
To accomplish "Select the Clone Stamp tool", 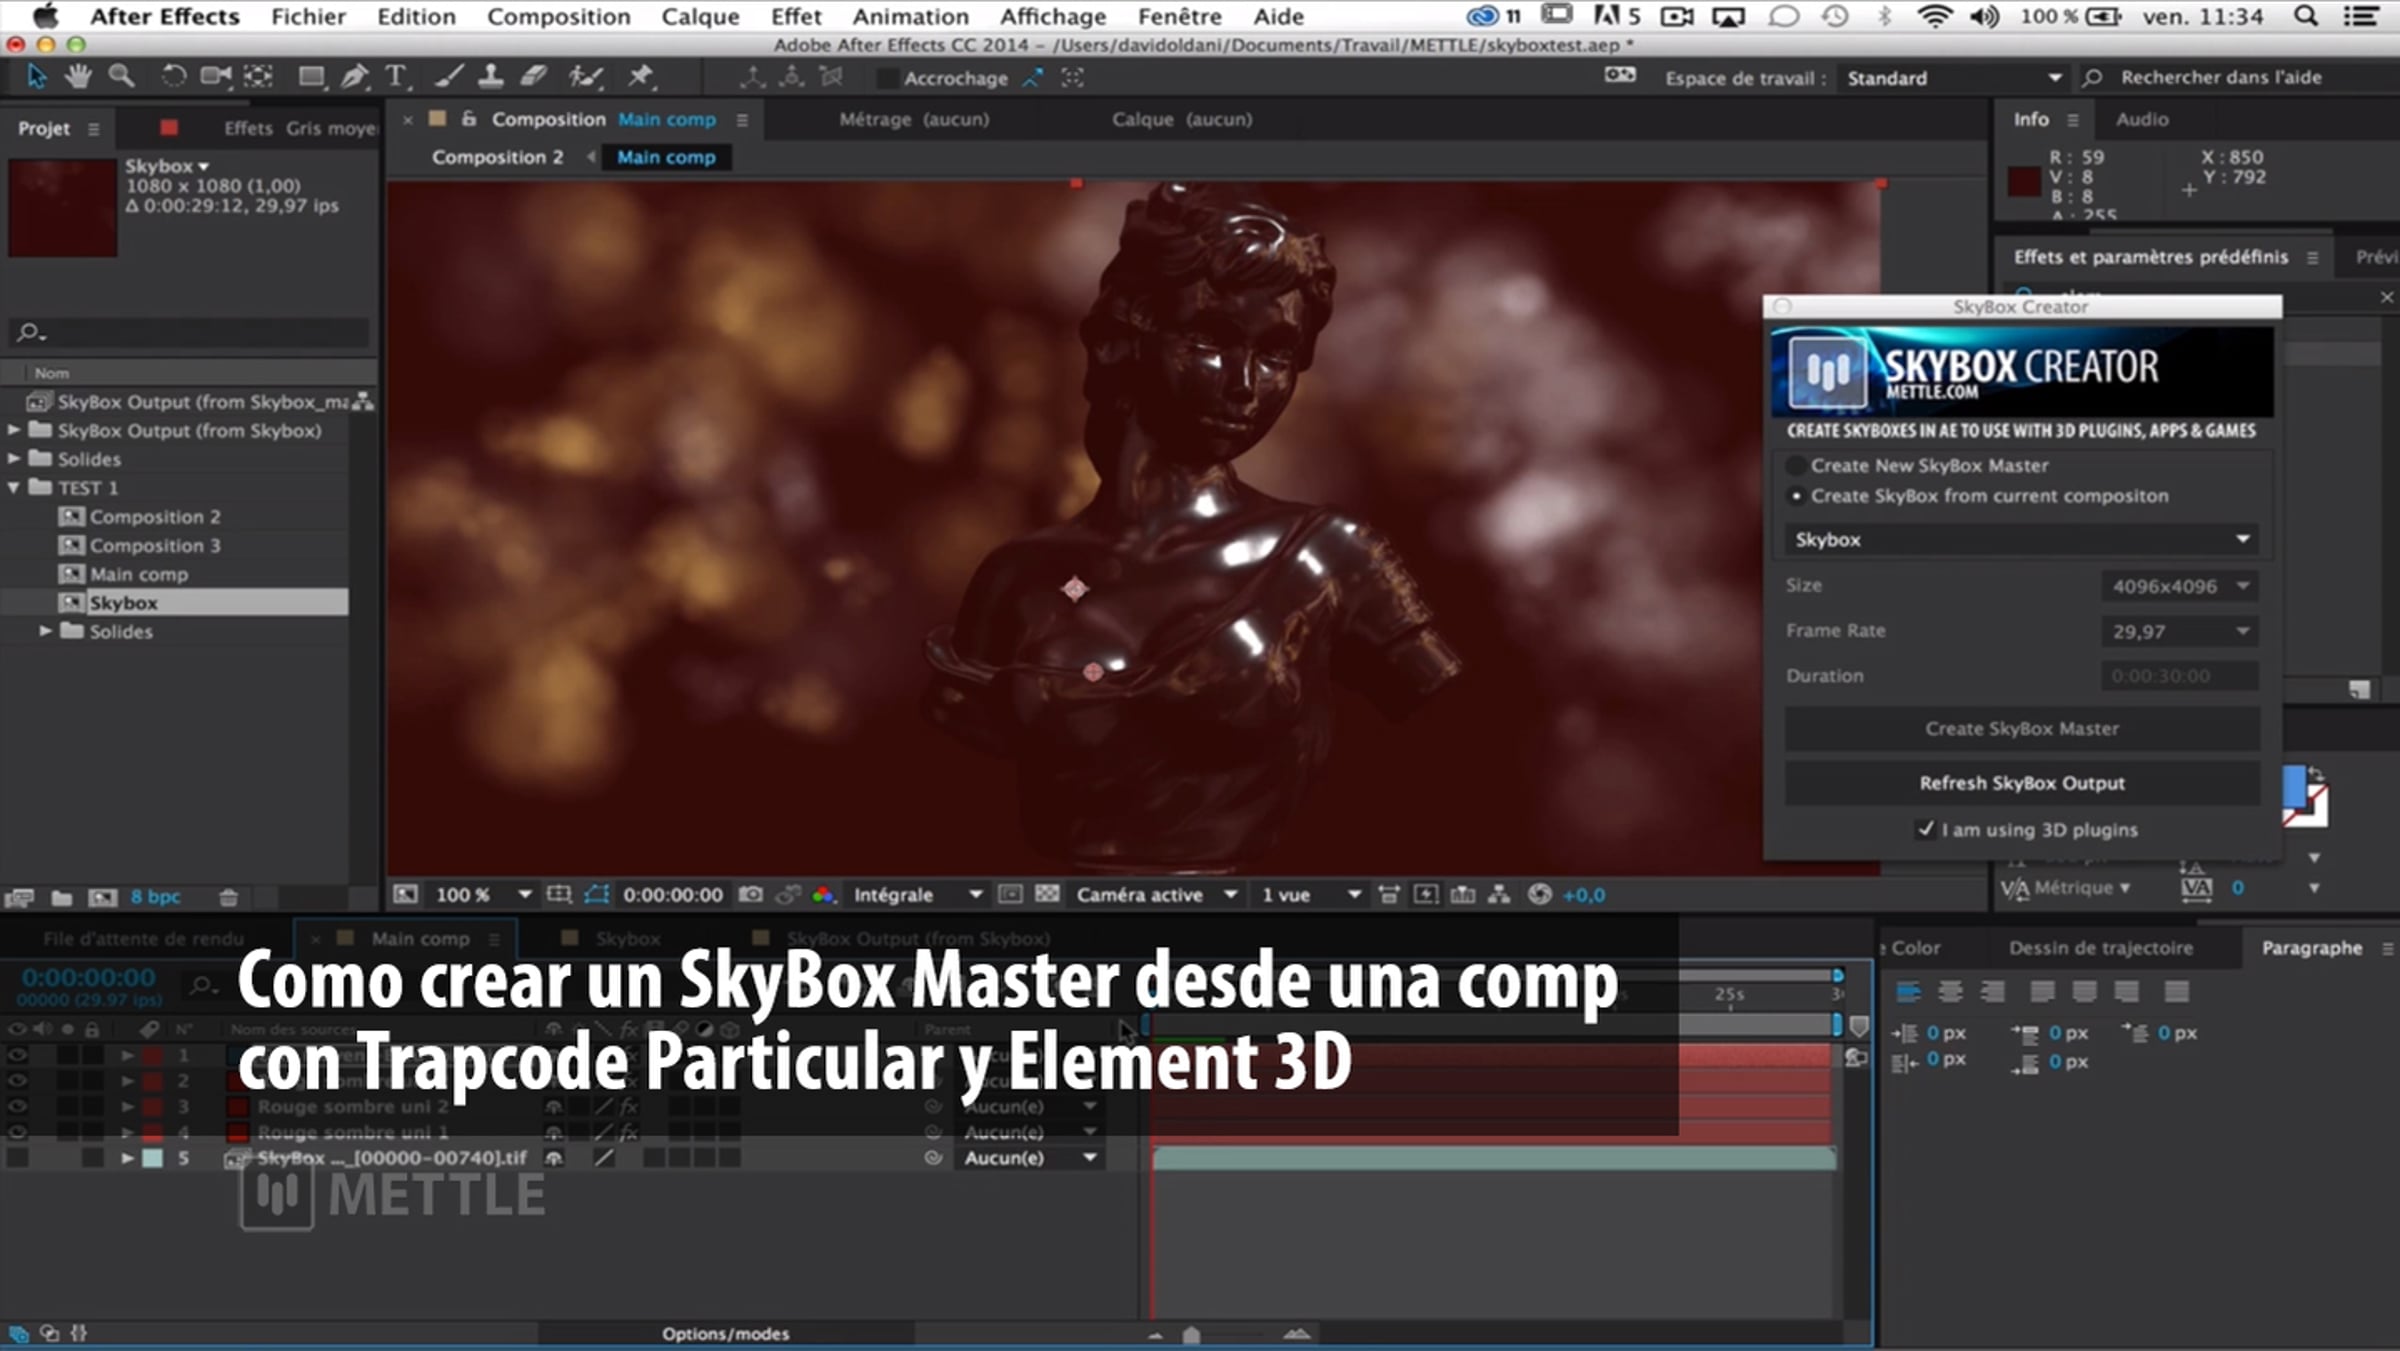I will point(491,77).
